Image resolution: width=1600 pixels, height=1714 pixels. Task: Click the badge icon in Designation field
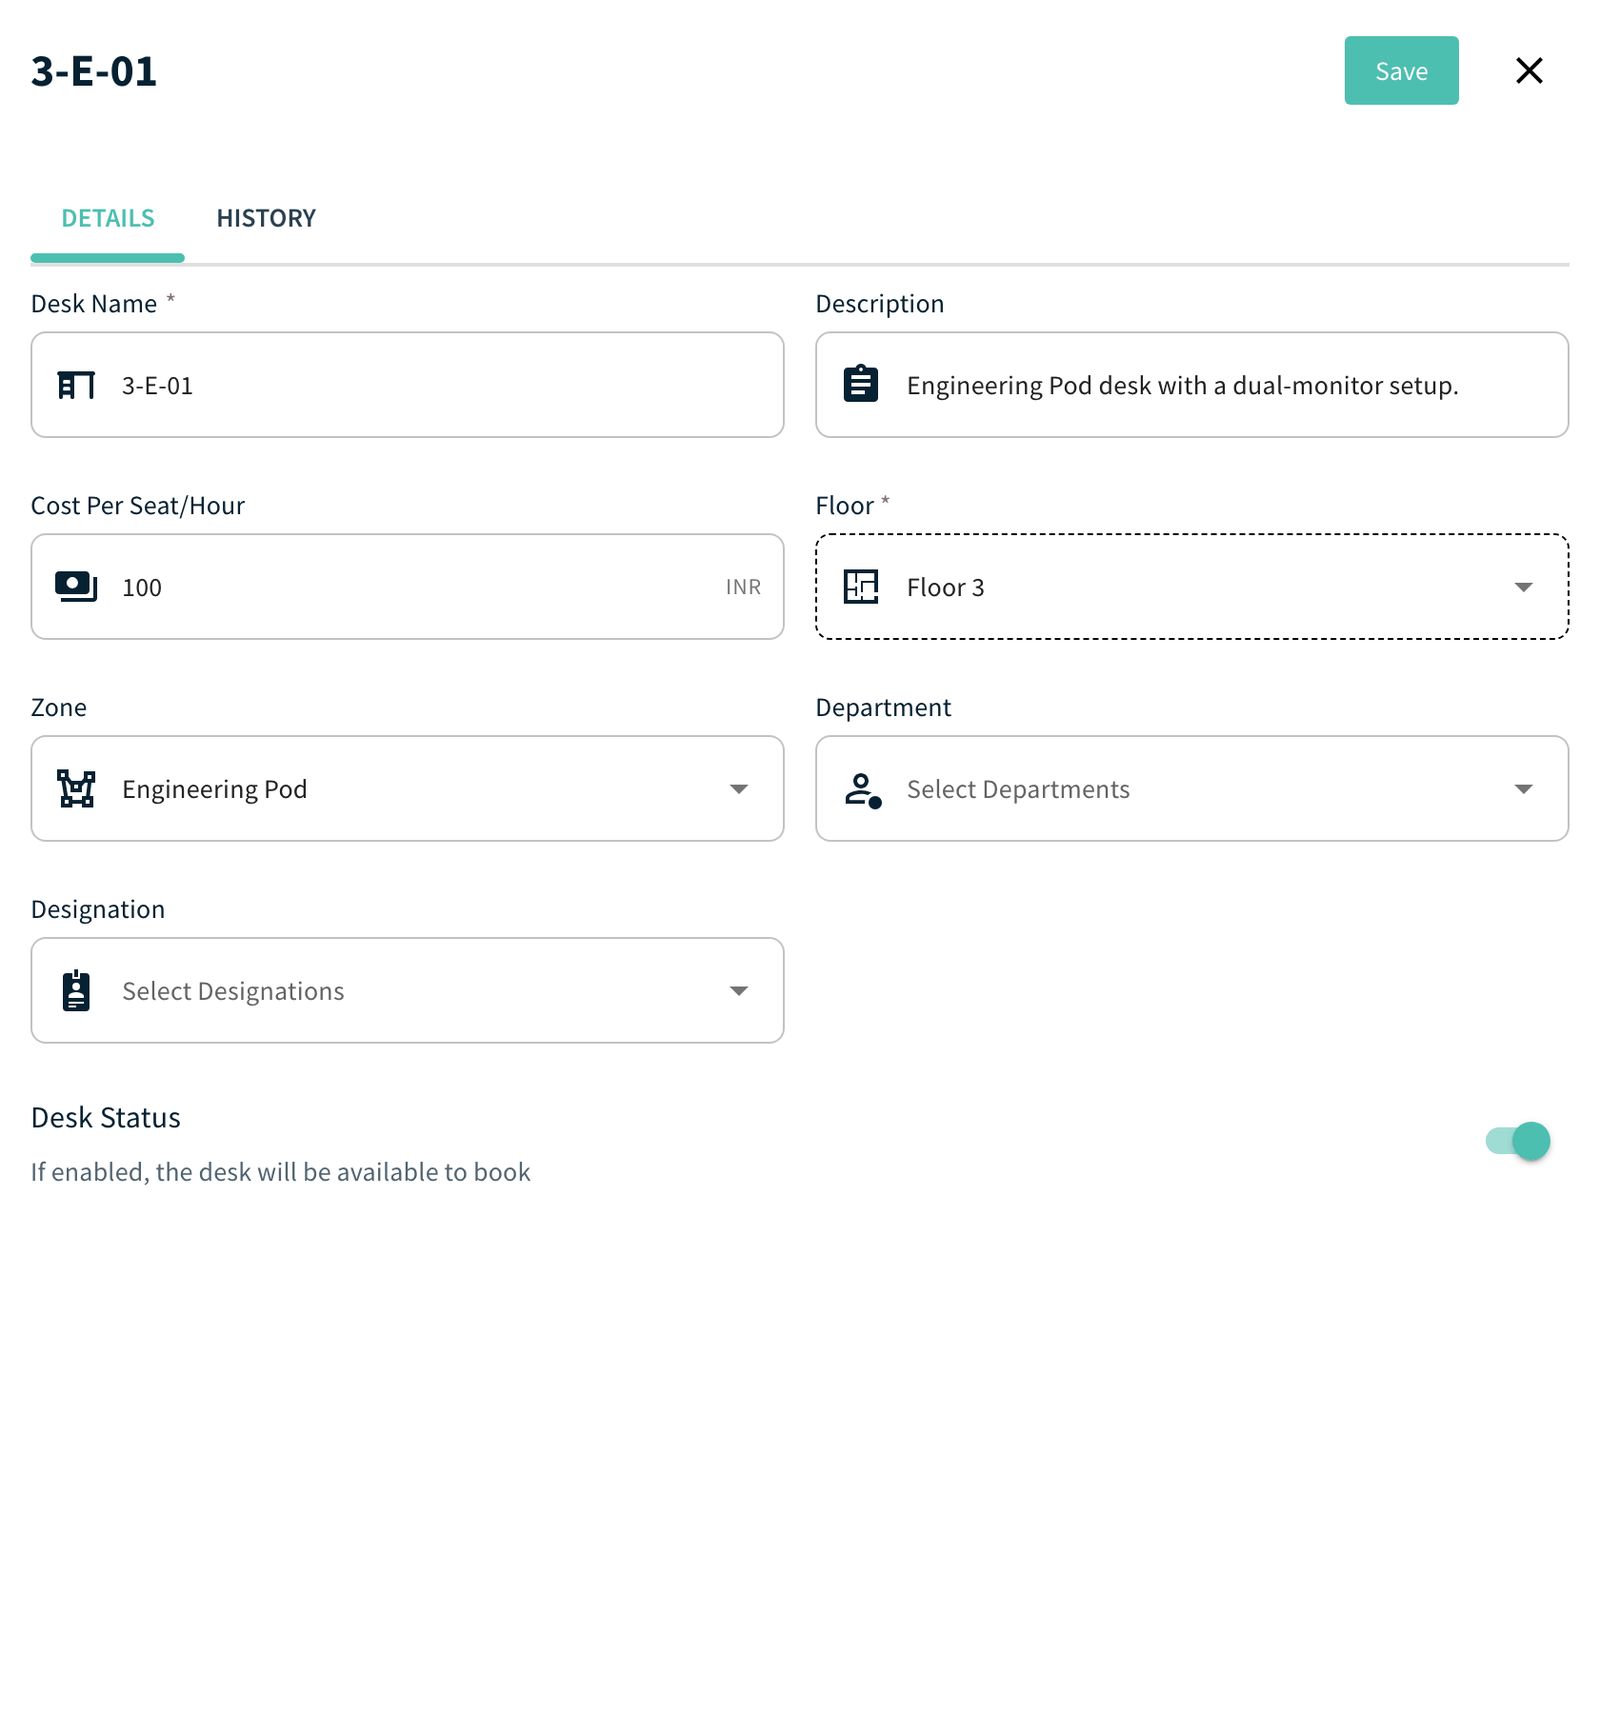coord(76,991)
